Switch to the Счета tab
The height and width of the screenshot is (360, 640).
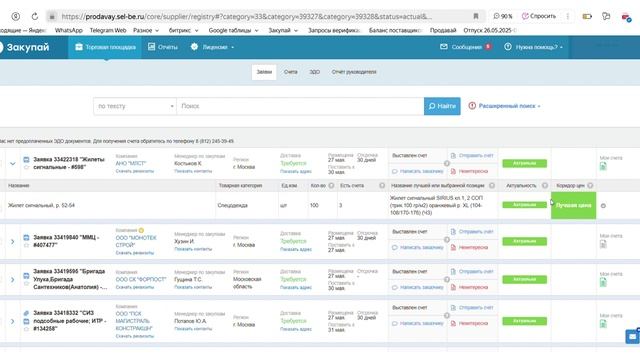[x=291, y=72]
